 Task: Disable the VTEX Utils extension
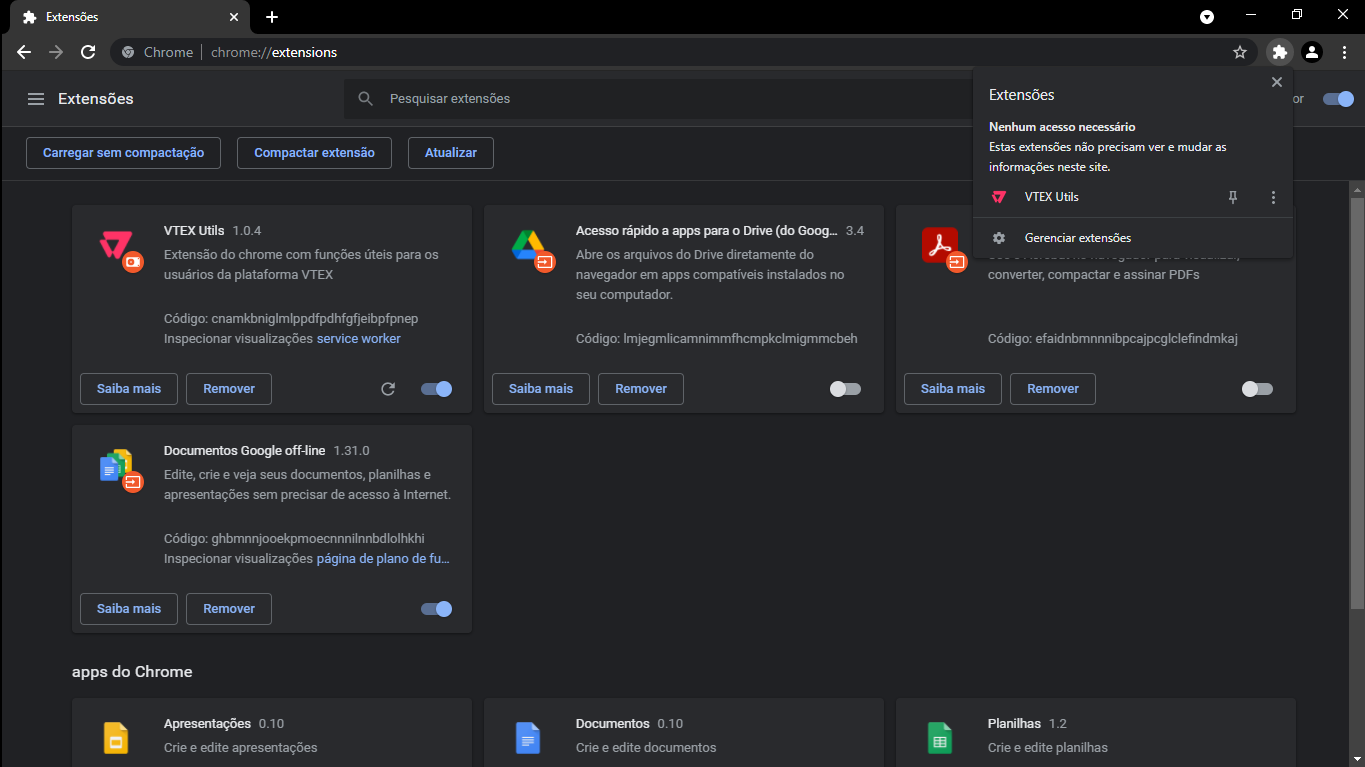coord(437,389)
